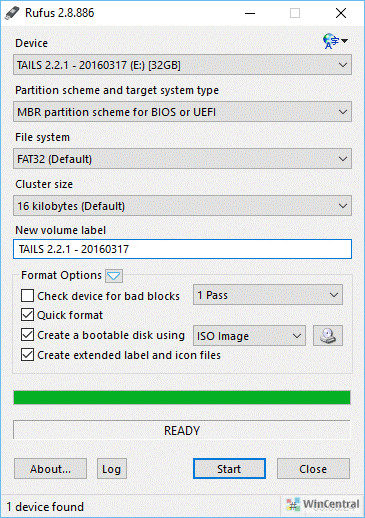Click the green progress bar
Viewport: 365px width, 518px height.
(182, 397)
